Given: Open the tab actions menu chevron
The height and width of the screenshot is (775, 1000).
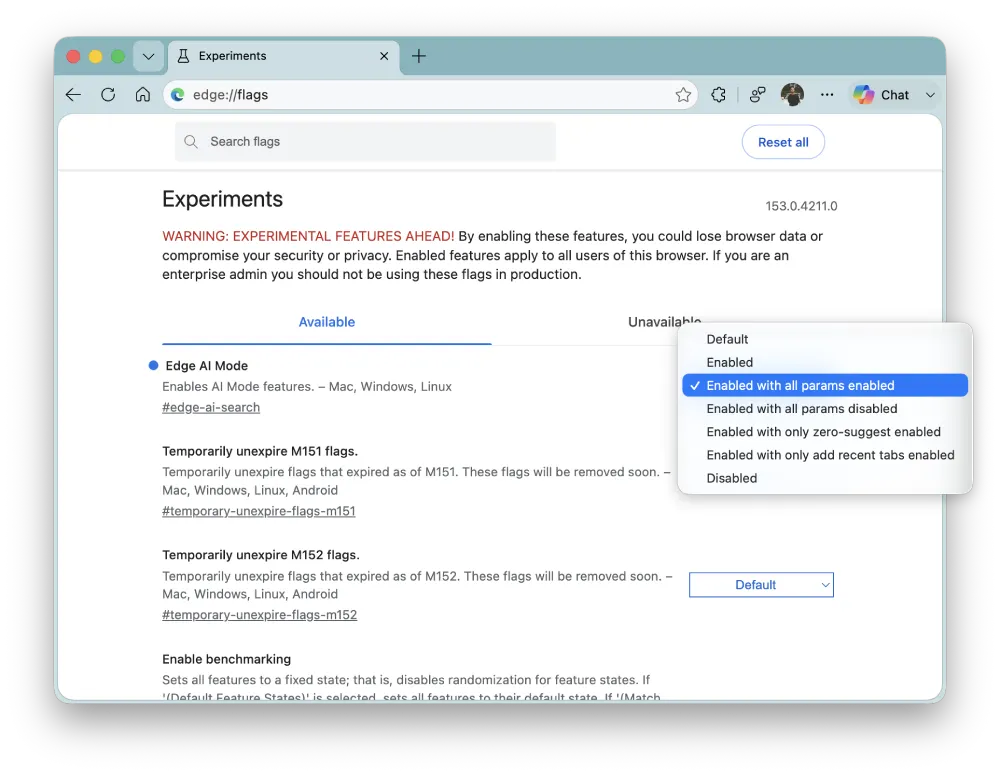Looking at the screenshot, I should [149, 56].
